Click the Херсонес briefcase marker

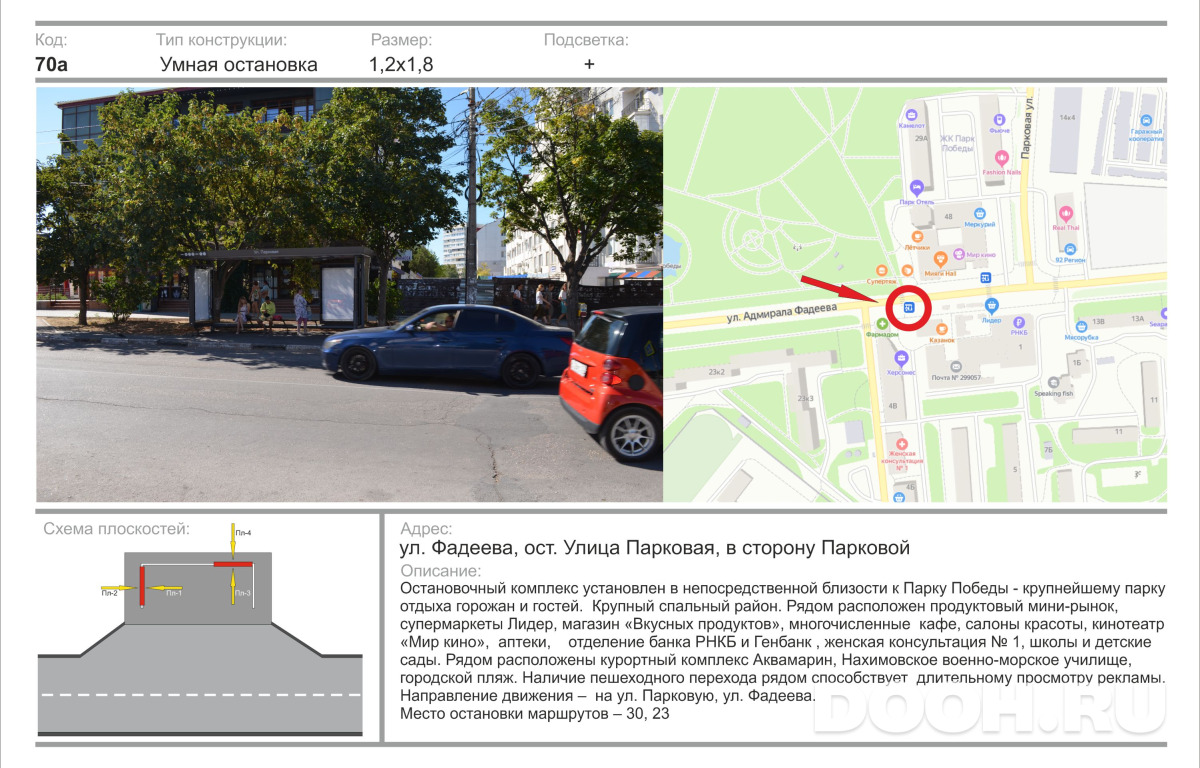tap(900, 357)
